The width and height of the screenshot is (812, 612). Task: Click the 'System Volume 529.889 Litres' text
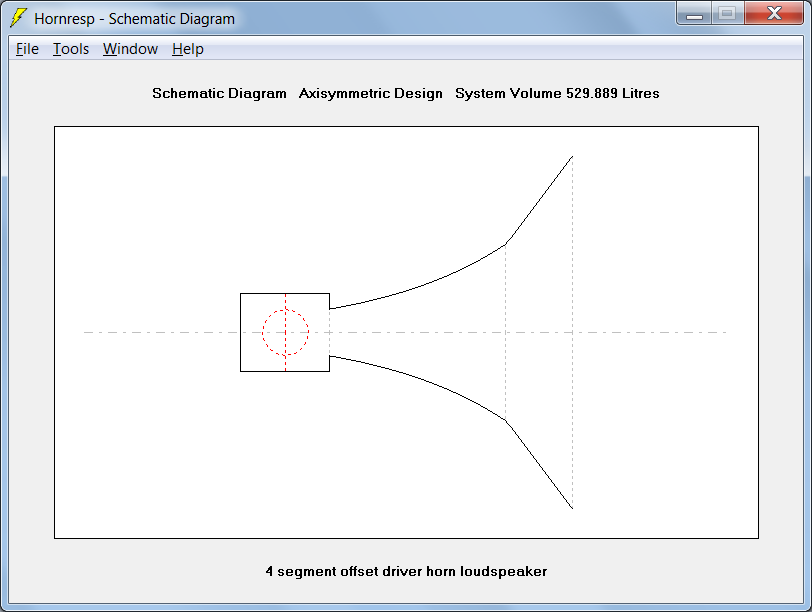pos(557,93)
